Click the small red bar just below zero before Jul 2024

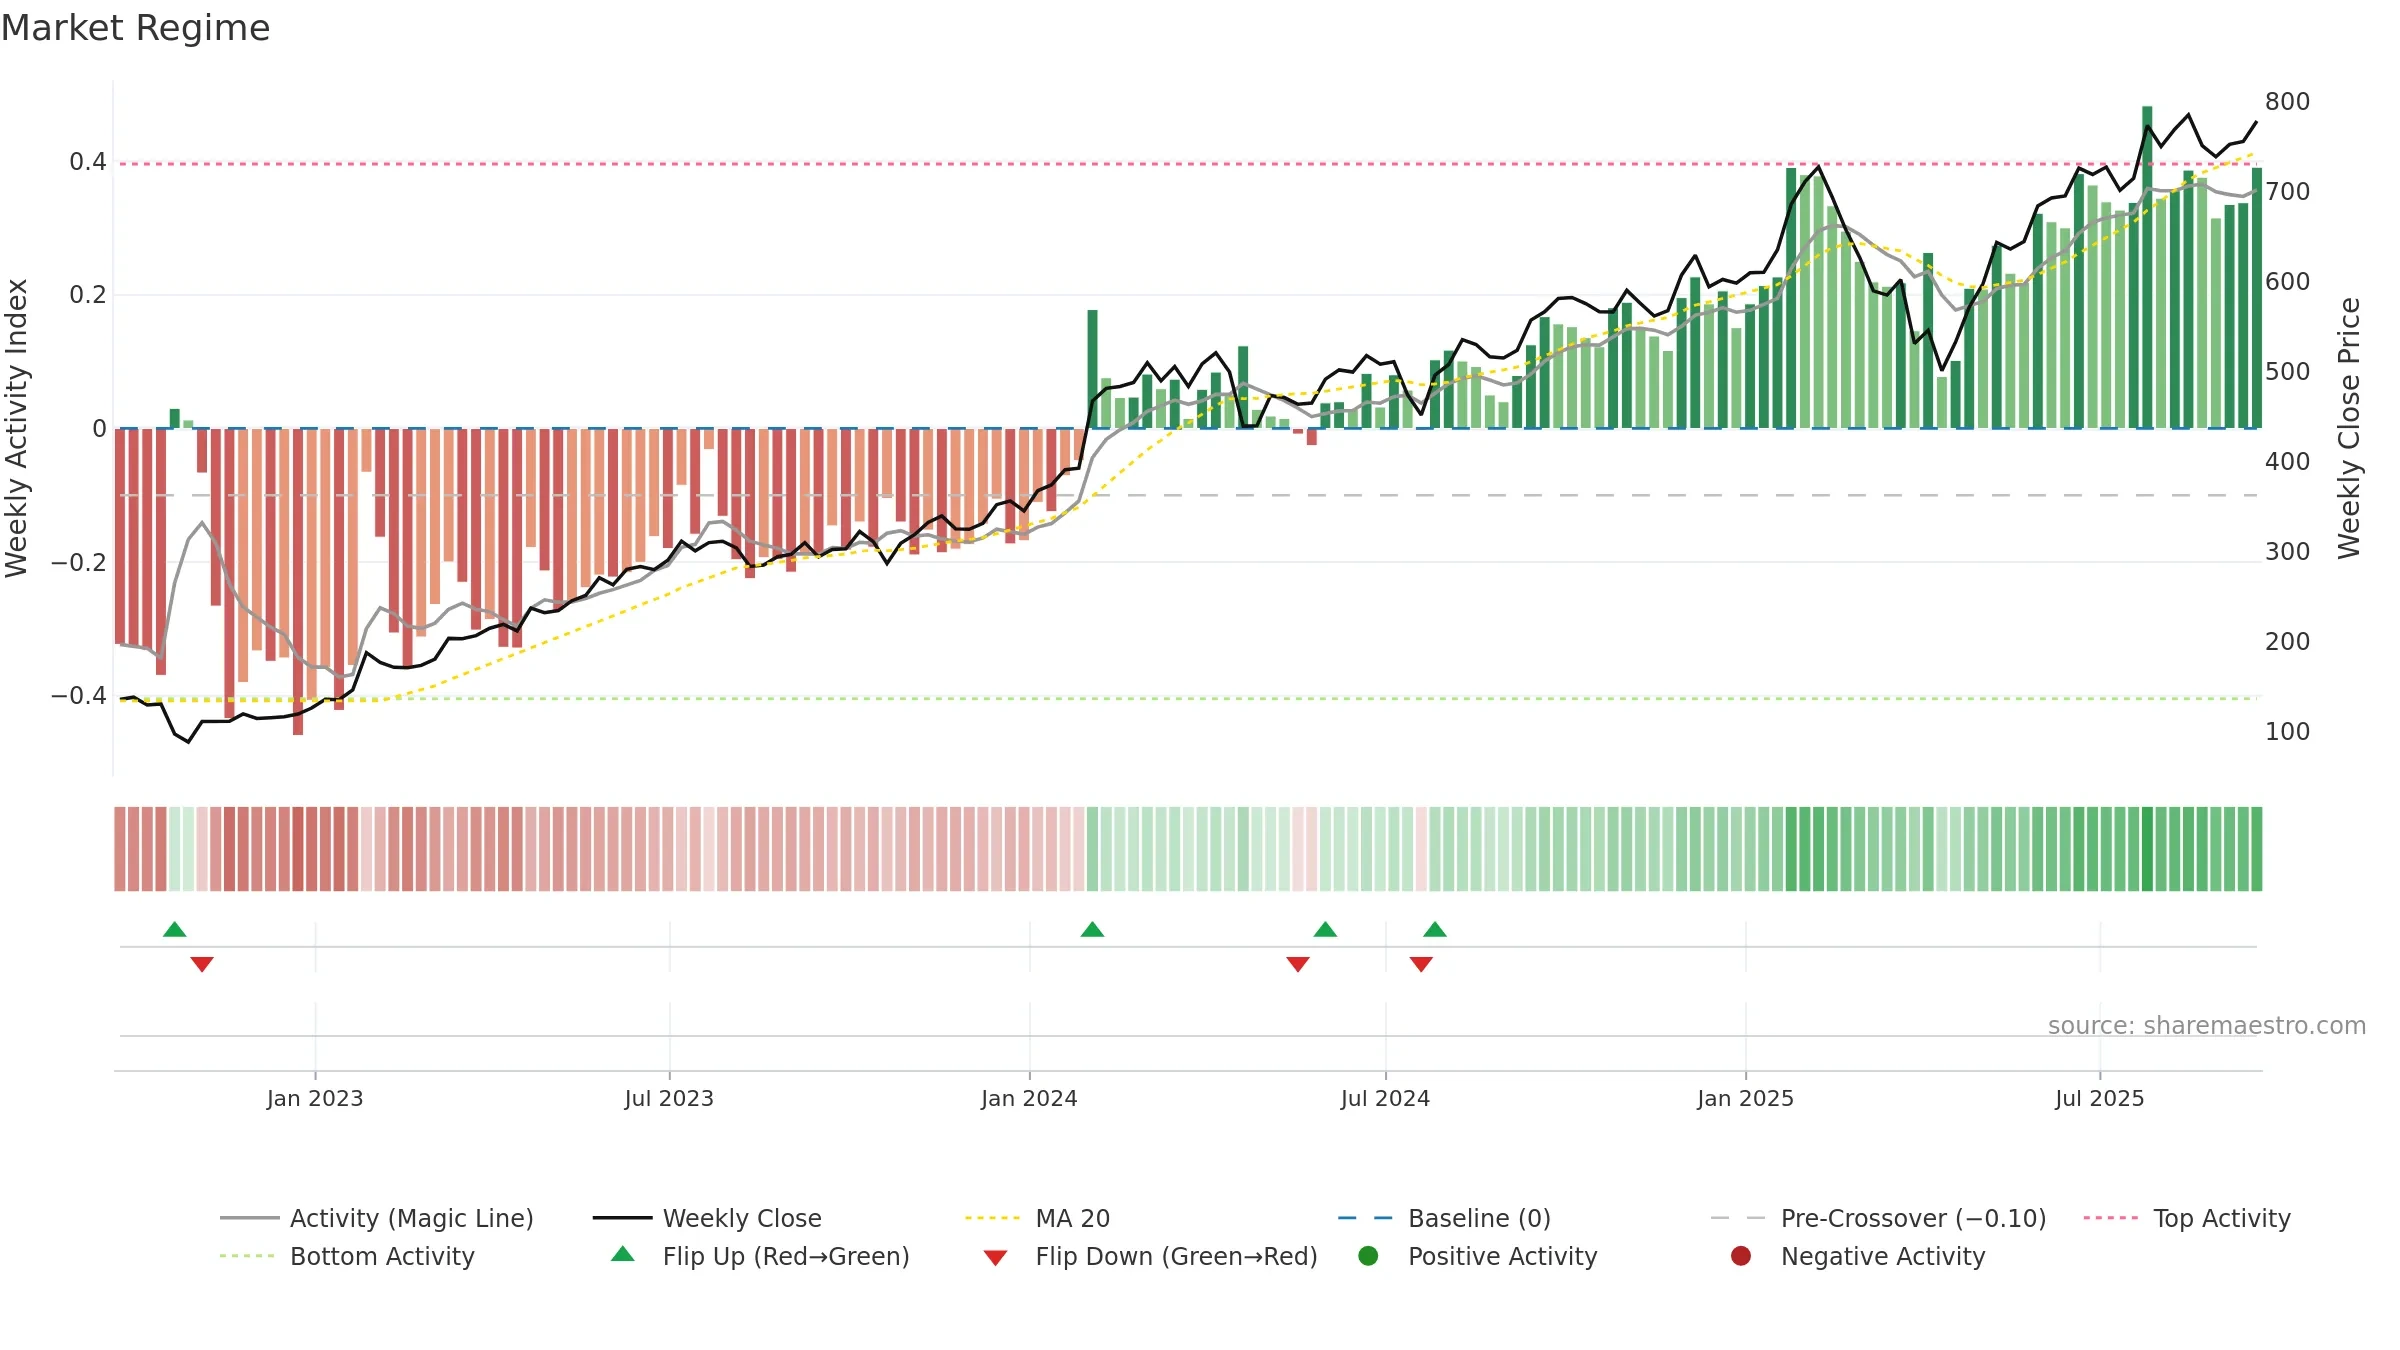[x=1312, y=437]
